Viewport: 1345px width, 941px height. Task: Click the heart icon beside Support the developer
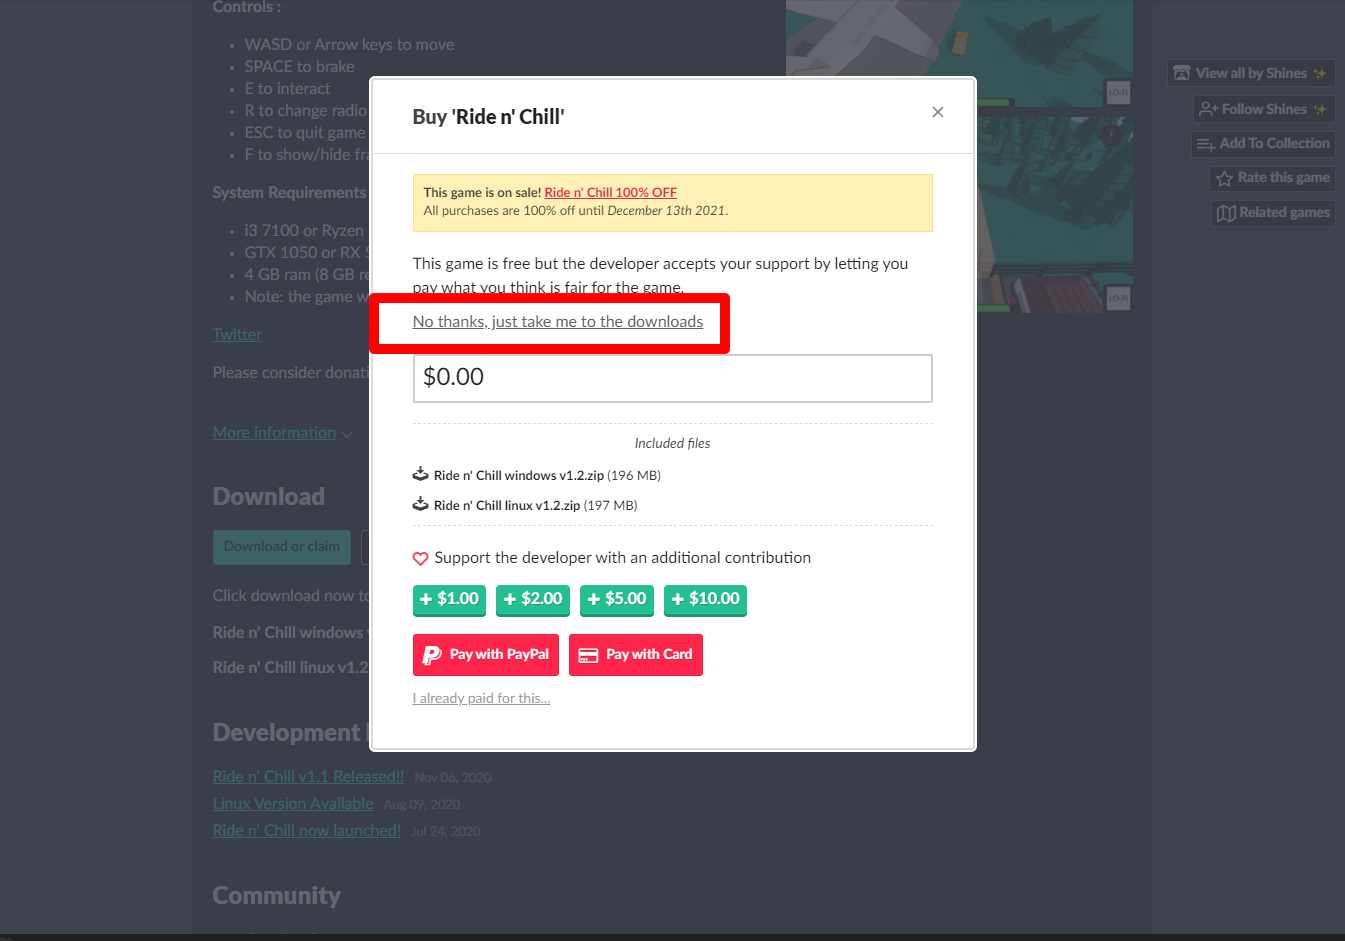(x=420, y=558)
